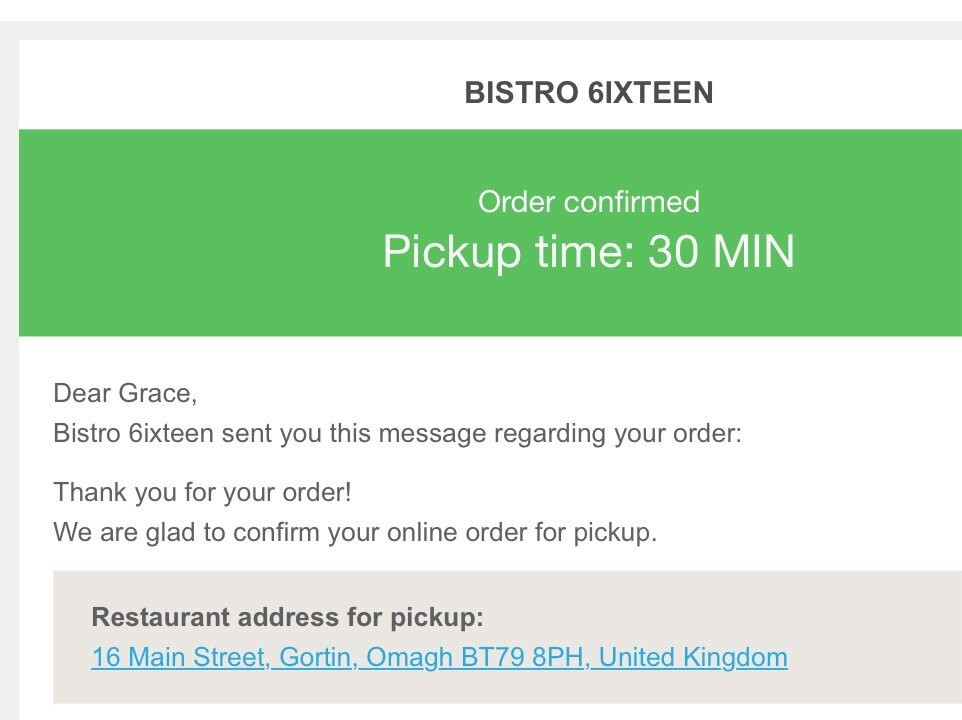The width and height of the screenshot is (962, 720).
Task: Click the BISTRO 6IXTEEN header title
Action: (588, 93)
